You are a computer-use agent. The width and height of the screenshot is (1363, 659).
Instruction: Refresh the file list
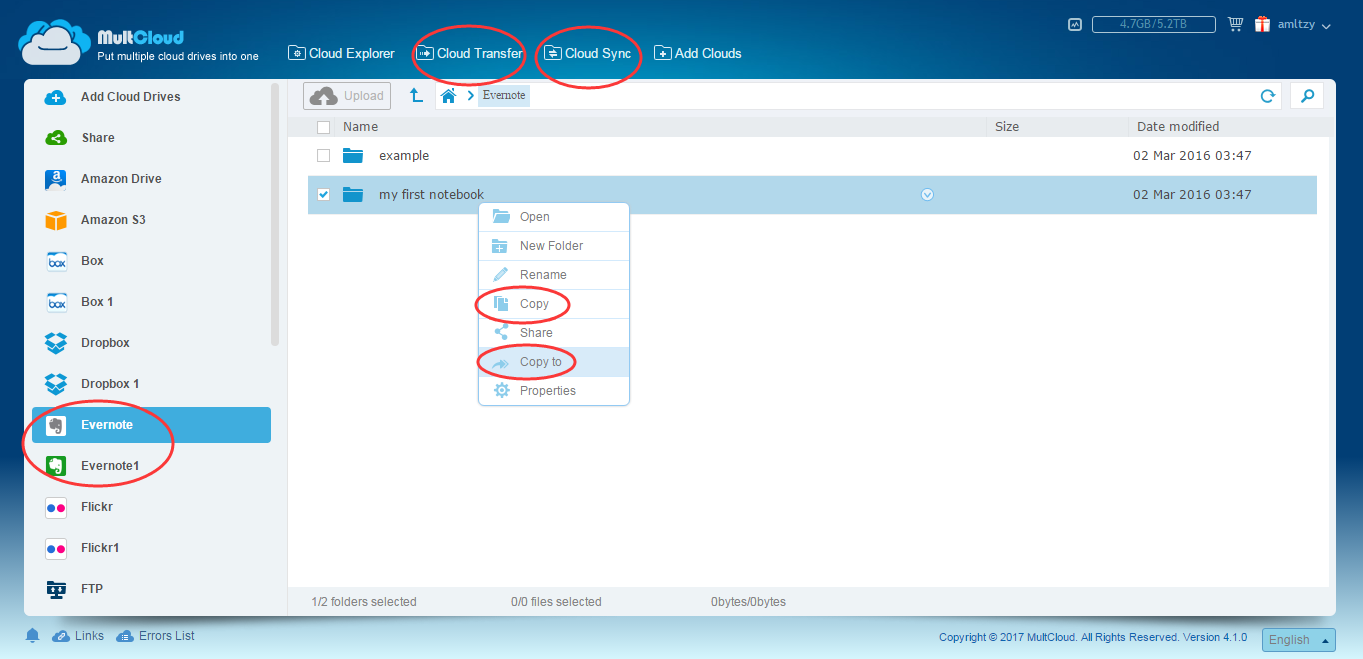coord(1267,96)
